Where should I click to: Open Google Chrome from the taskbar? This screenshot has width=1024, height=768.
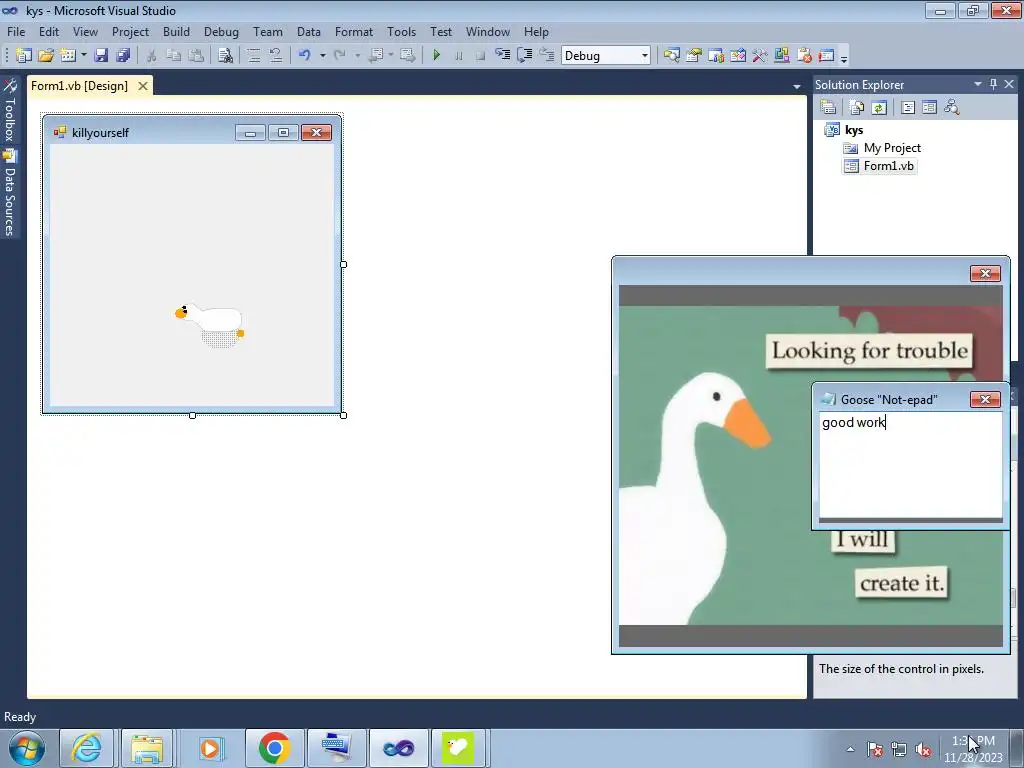[274, 748]
